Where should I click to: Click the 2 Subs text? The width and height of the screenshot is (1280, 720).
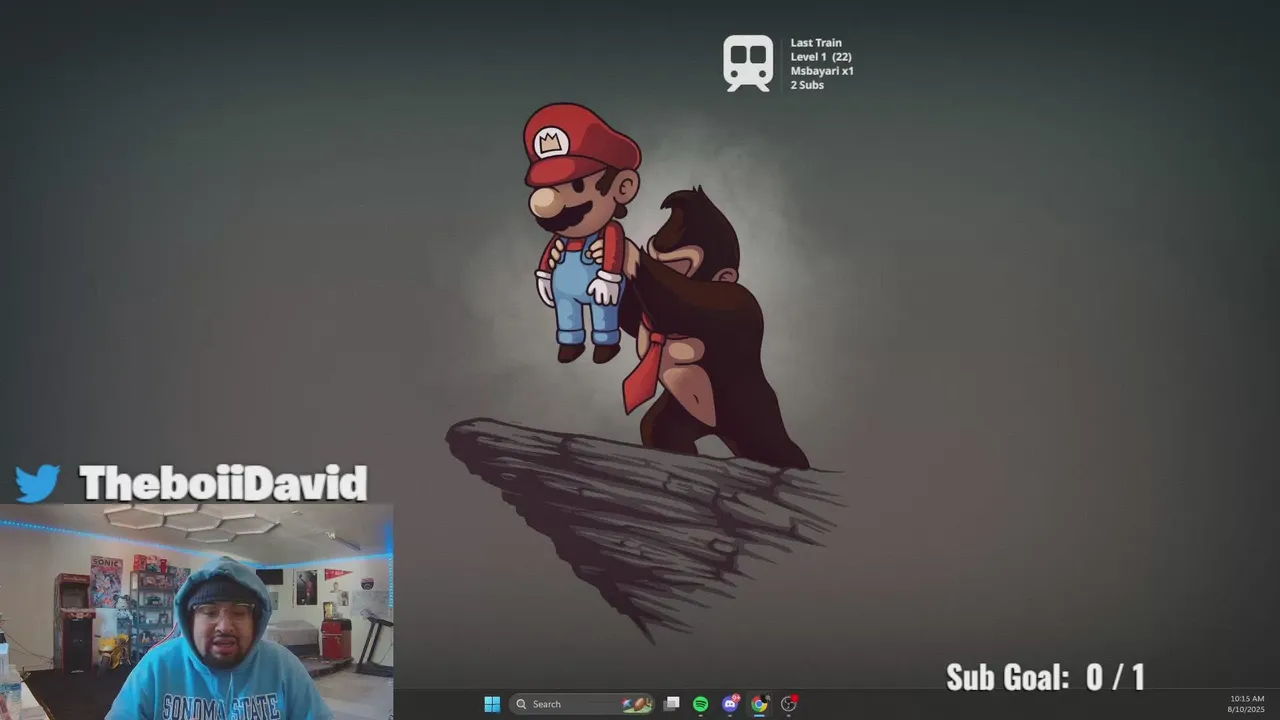point(807,85)
